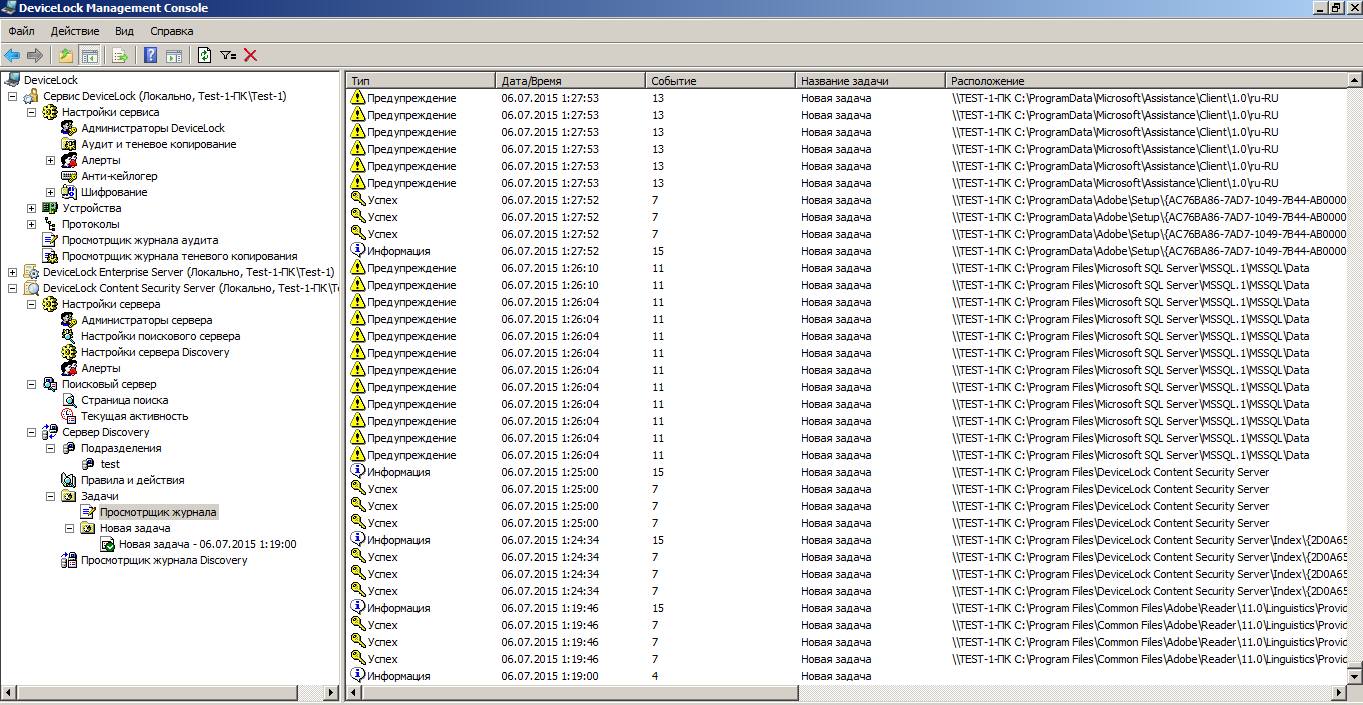Open the Действие menu
The height and width of the screenshot is (705, 1363).
(75, 31)
